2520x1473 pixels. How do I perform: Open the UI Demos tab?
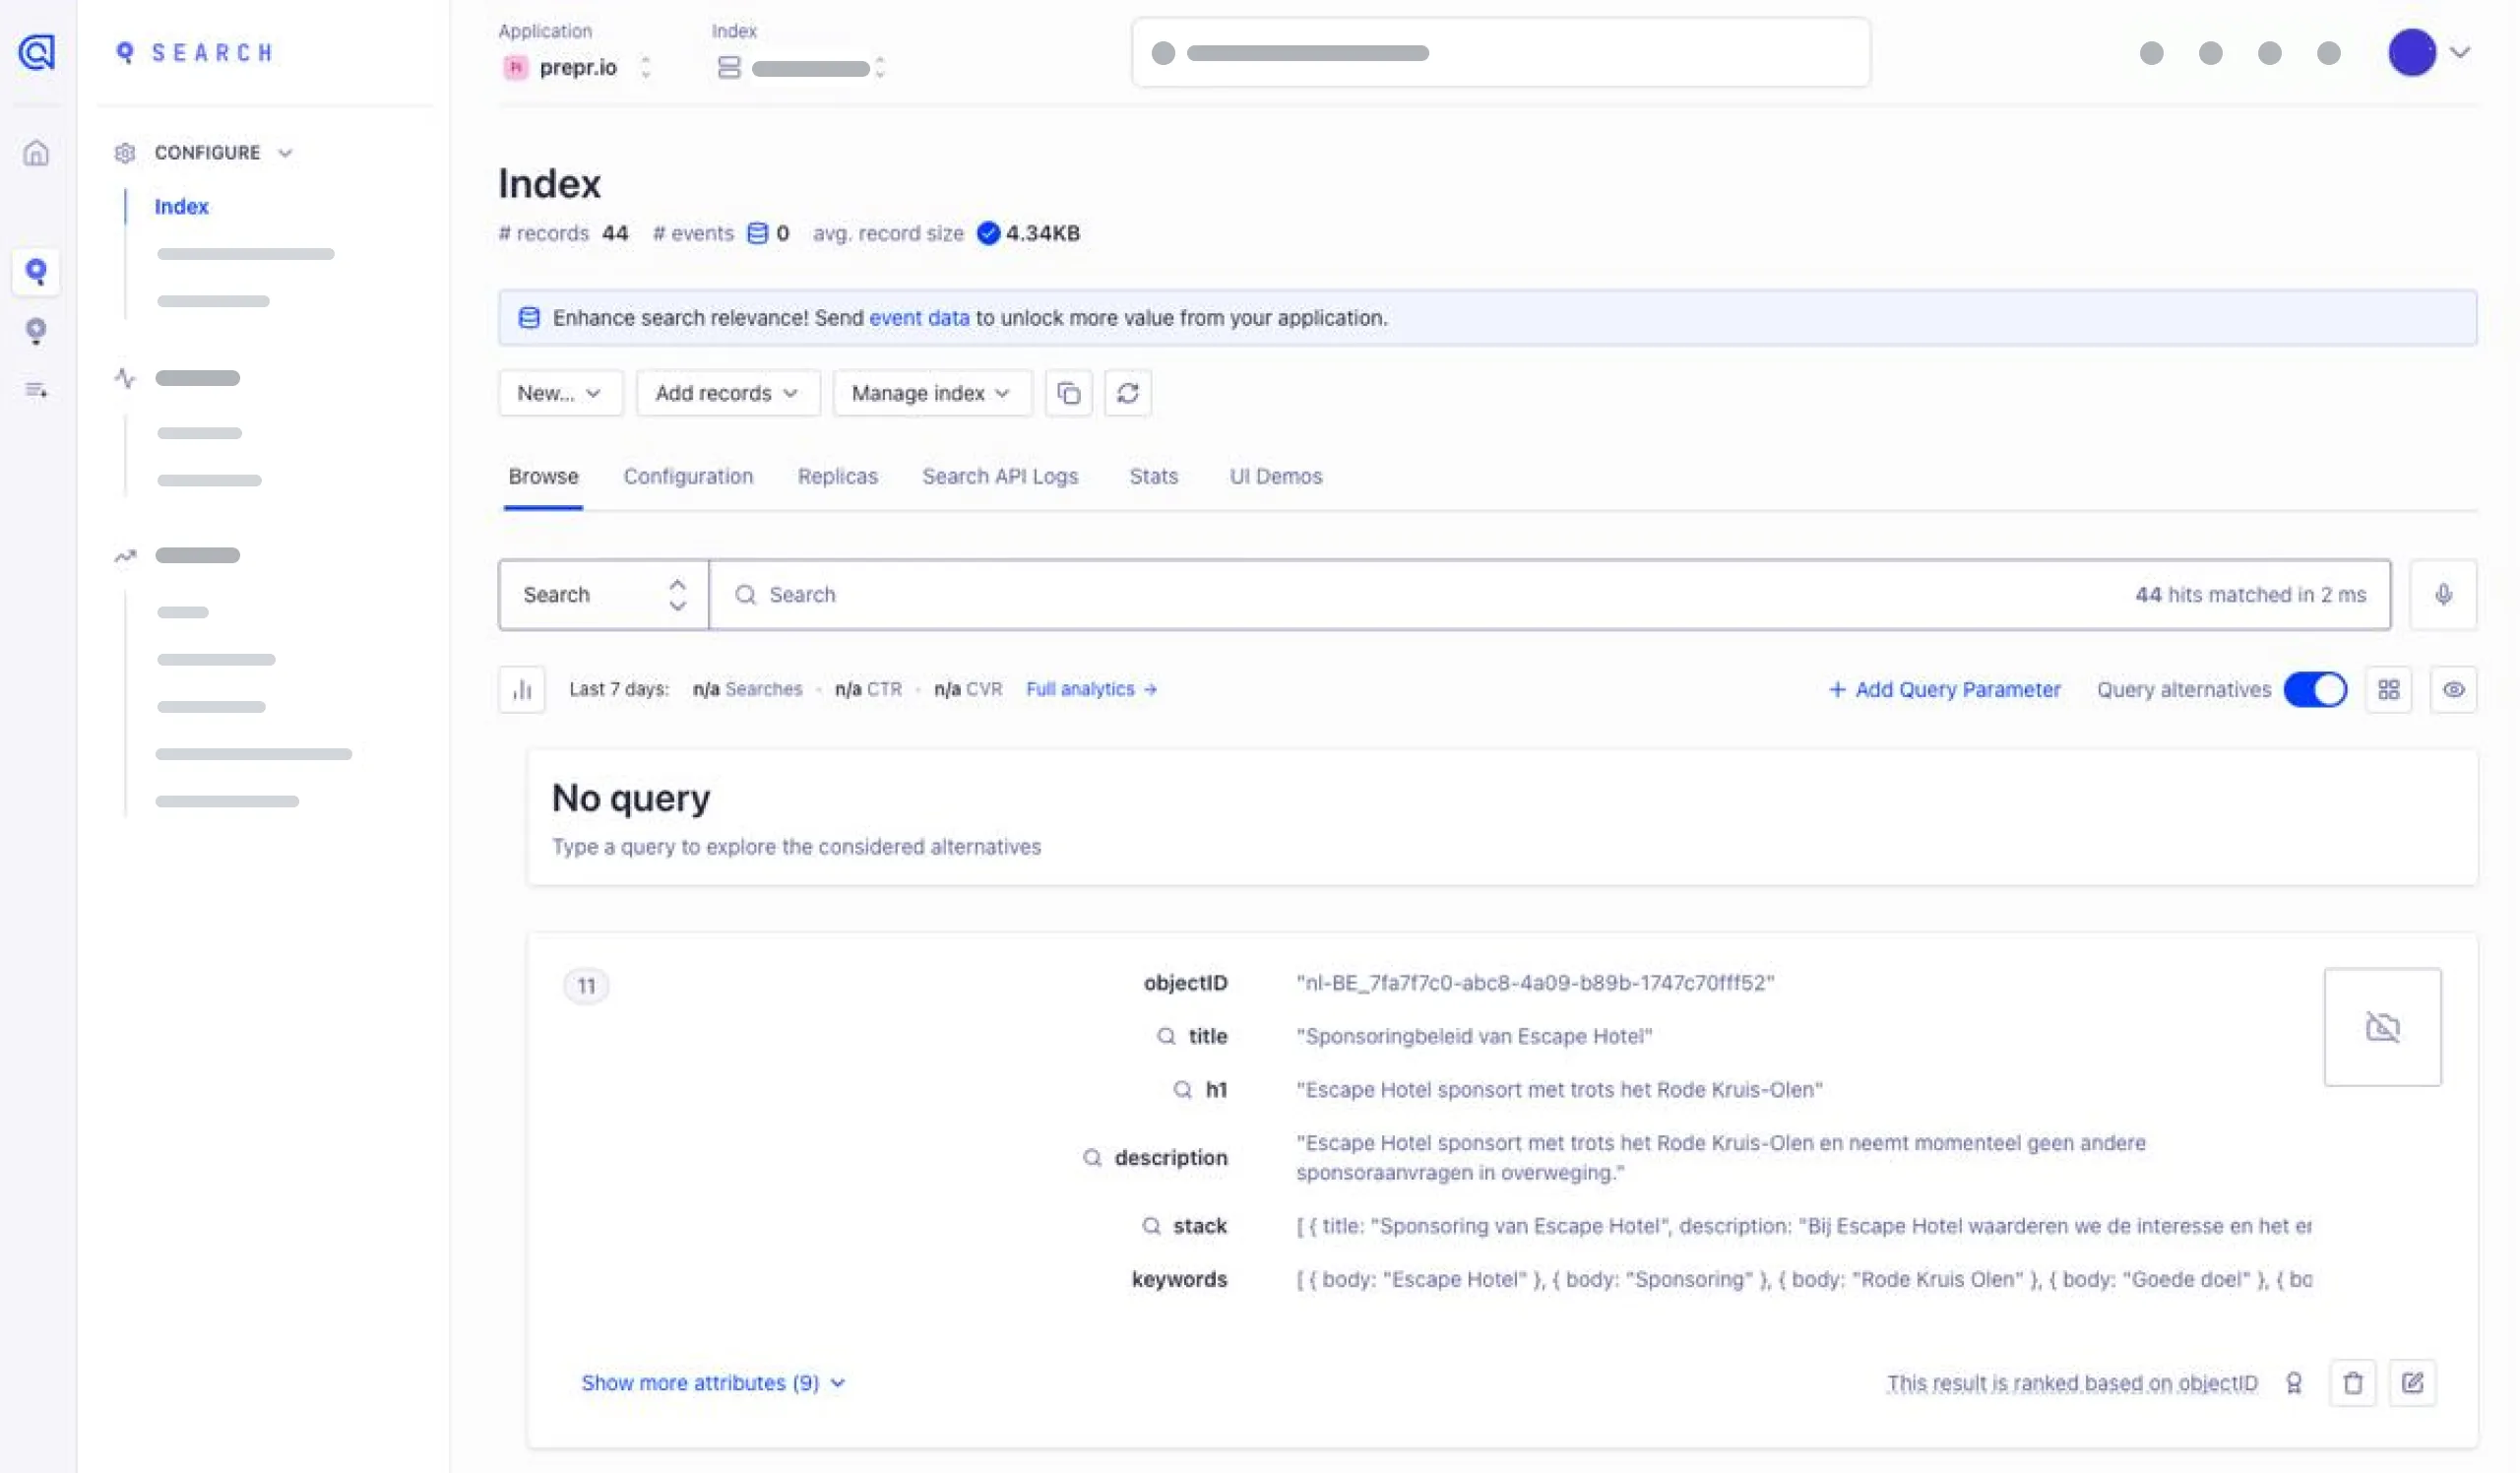1275,476
